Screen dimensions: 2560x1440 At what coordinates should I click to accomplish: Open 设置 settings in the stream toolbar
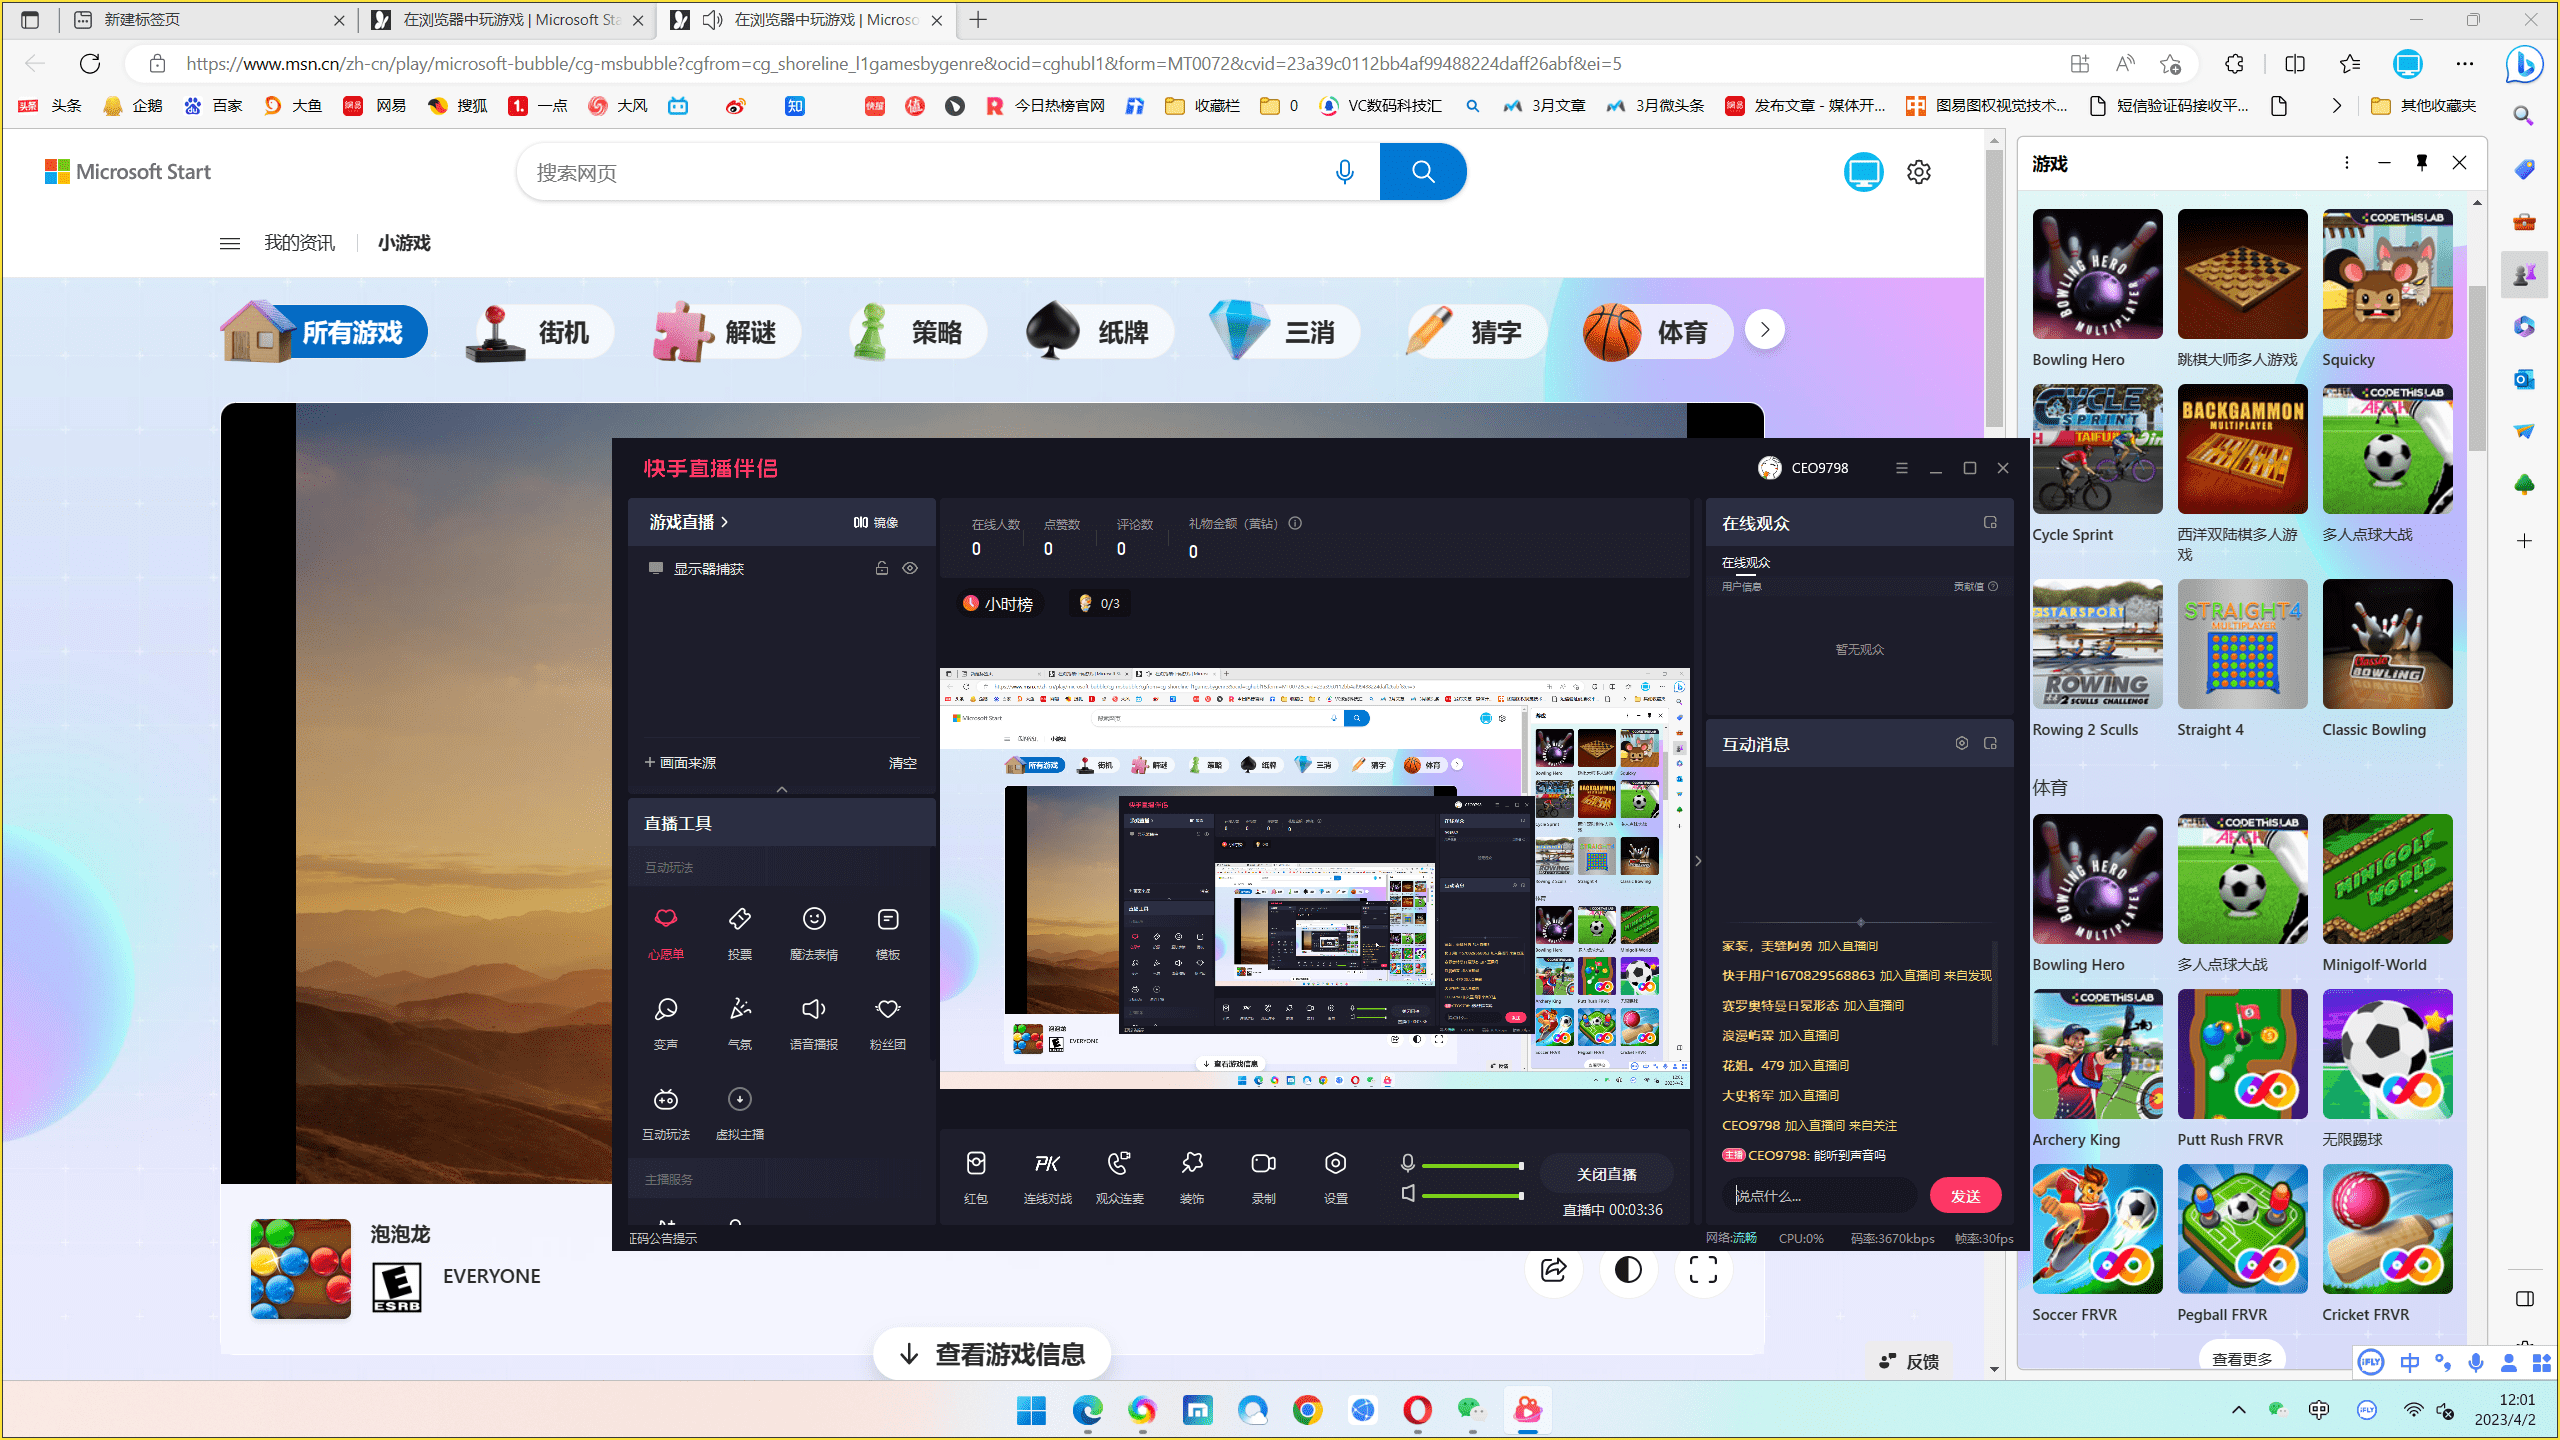(x=1336, y=1177)
